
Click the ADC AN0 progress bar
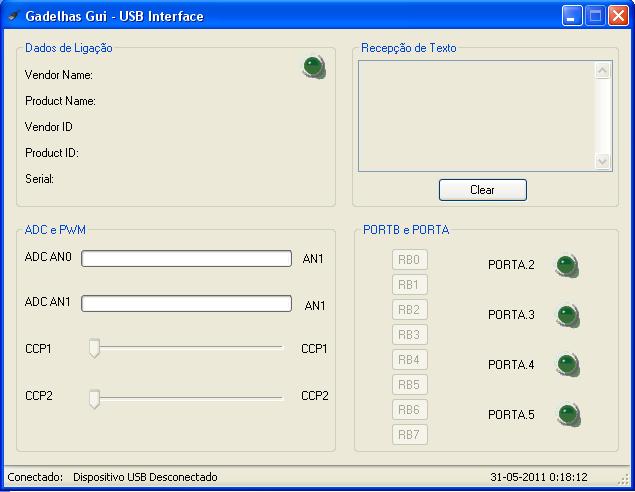186,259
